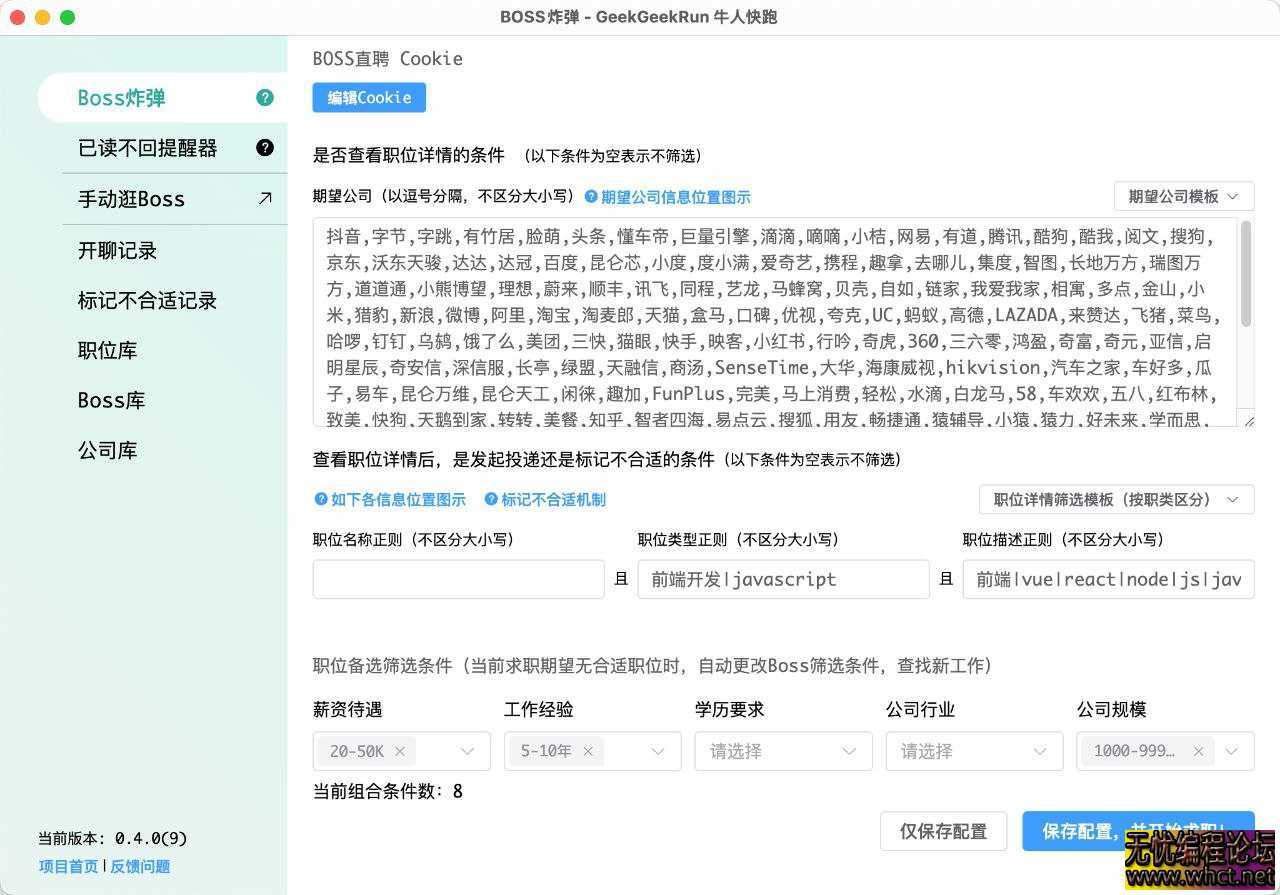Open the 学历要求 selector

tap(782, 751)
